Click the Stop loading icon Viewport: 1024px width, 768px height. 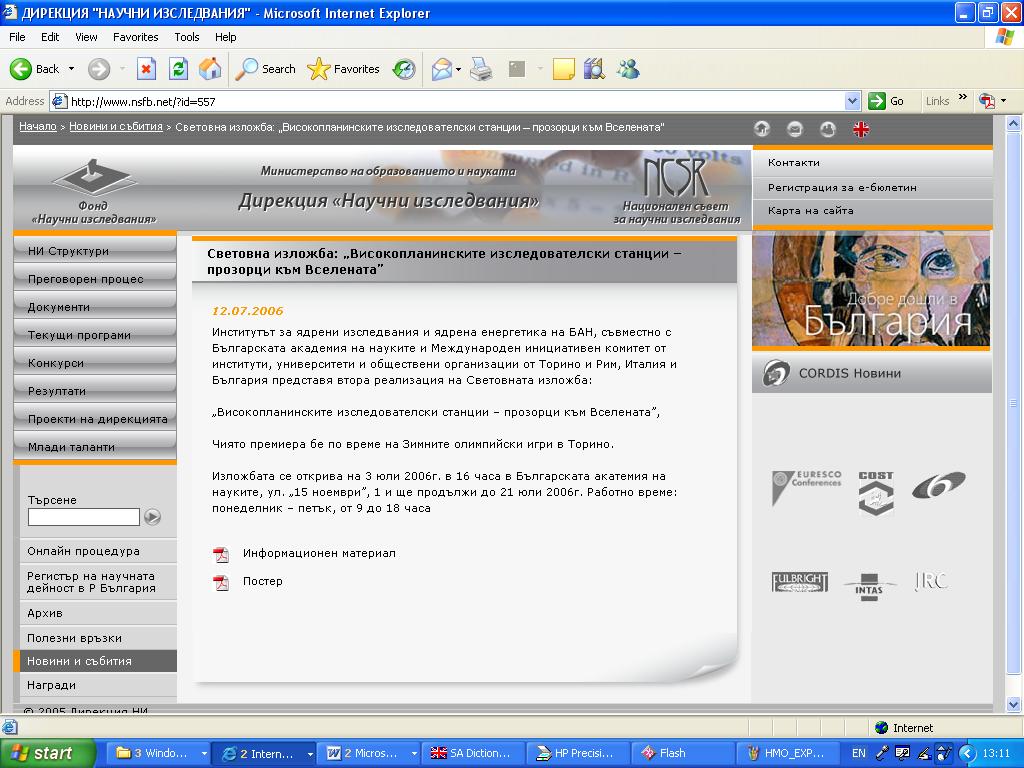click(x=146, y=69)
